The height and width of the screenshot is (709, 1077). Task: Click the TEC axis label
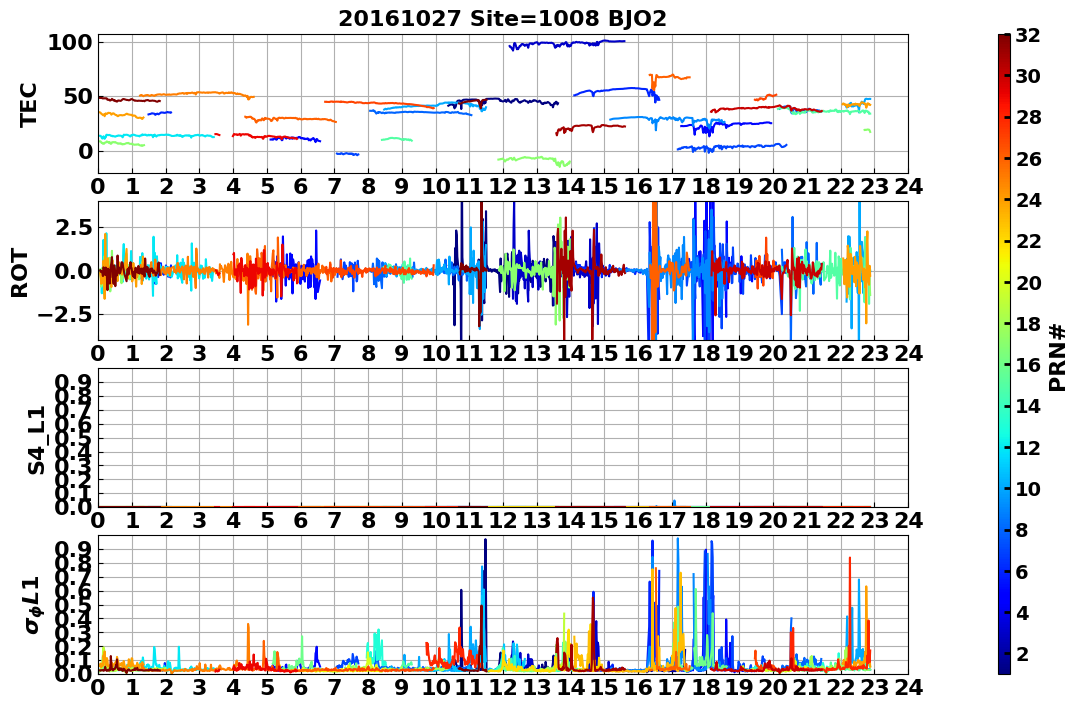click(27, 104)
